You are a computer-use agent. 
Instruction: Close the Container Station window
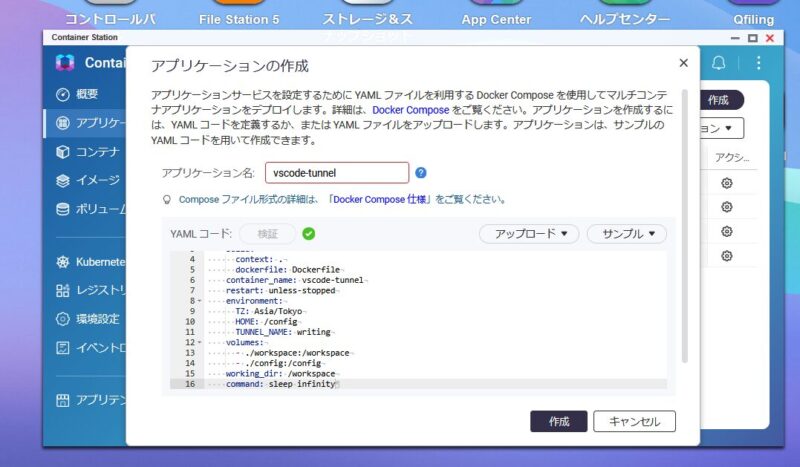pos(770,38)
